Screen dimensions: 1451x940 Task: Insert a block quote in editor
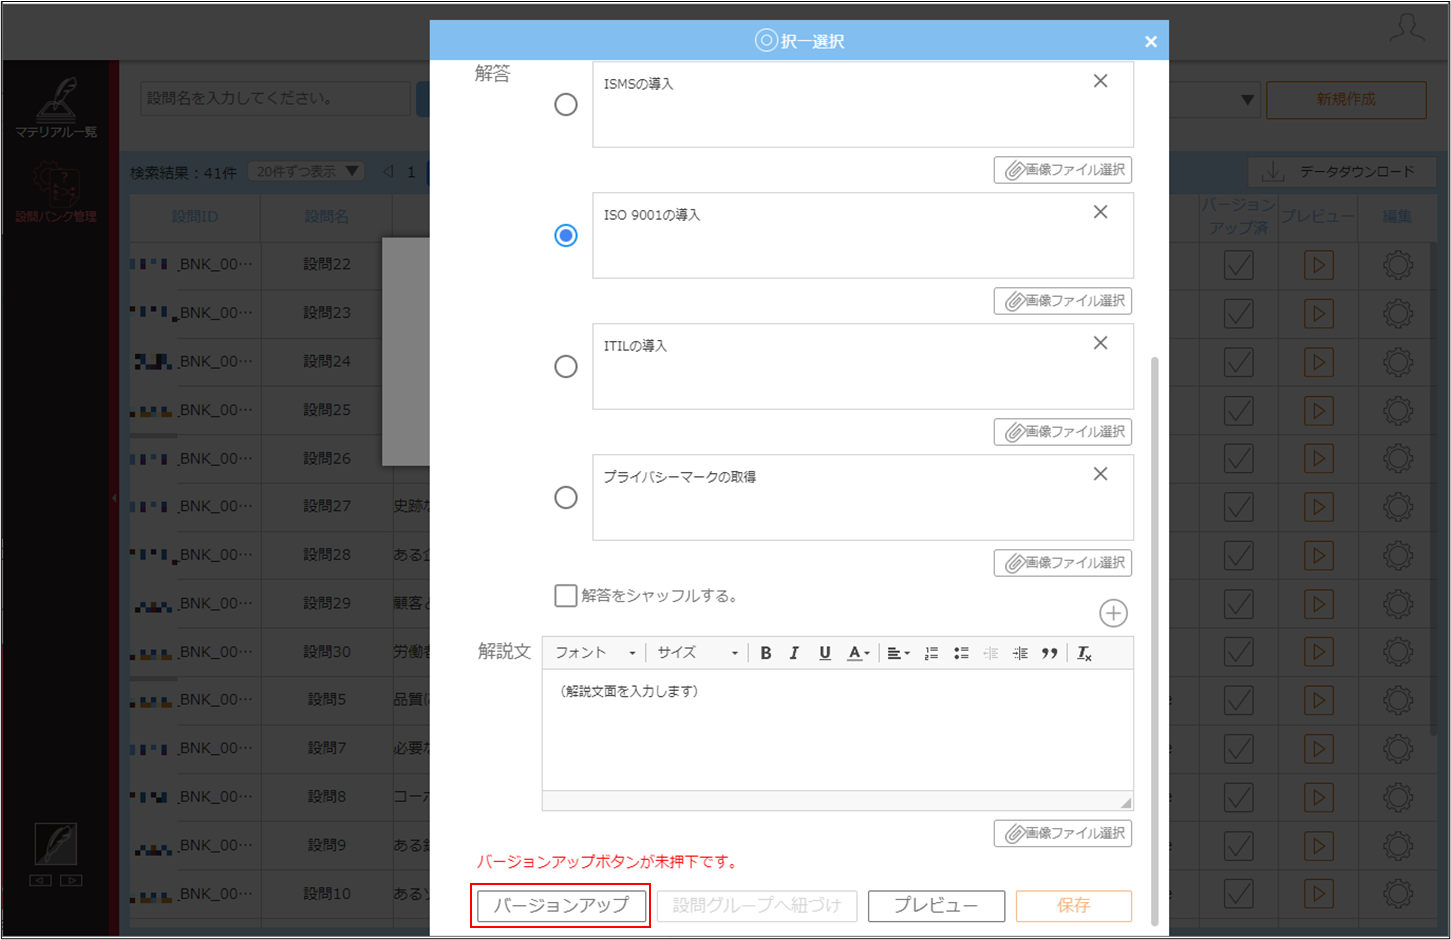(x=1049, y=653)
